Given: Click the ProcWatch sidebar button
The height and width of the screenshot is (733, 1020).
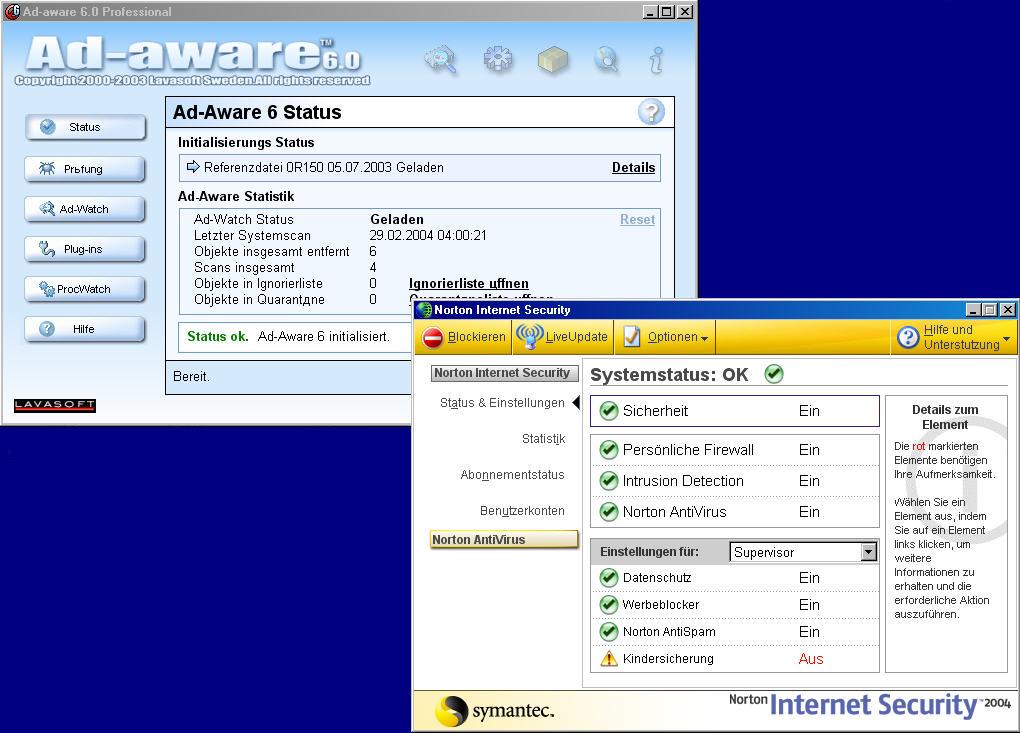Looking at the screenshot, I should 85,289.
